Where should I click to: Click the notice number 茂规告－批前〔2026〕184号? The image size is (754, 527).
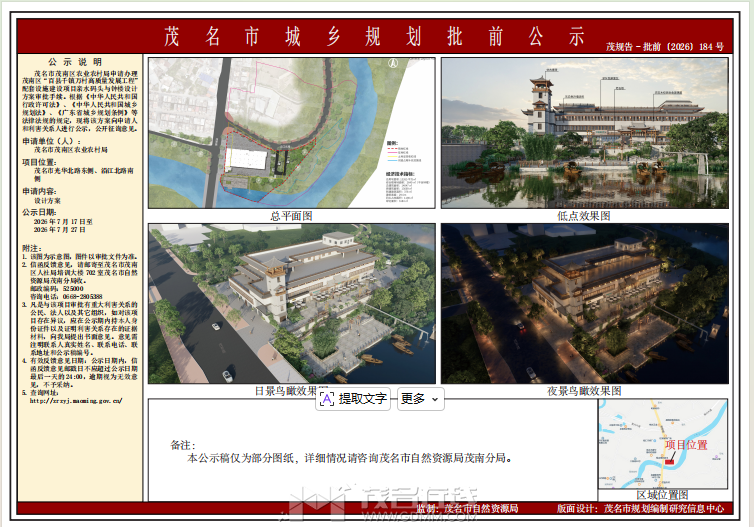[665, 47]
